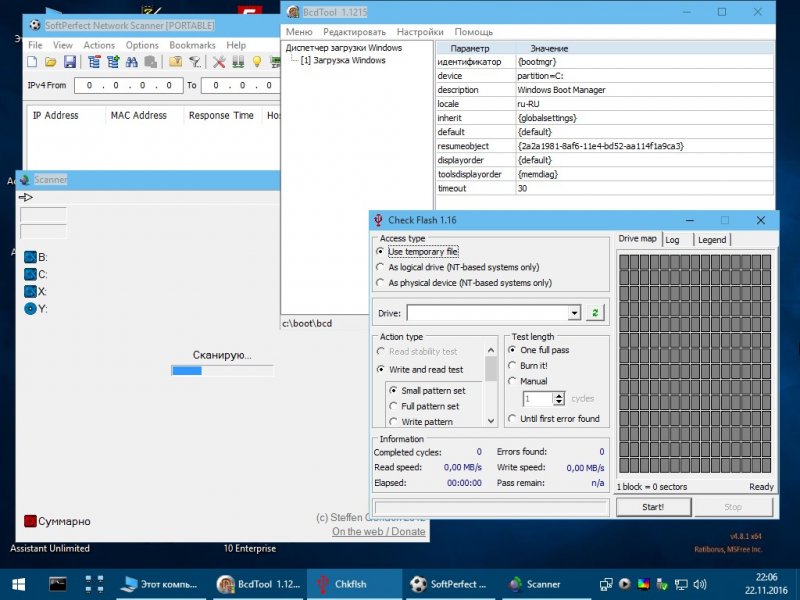This screenshot has height=600, width=800.
Task: Open the Настройки menu in BcdTool
Action: click(420, 32)
